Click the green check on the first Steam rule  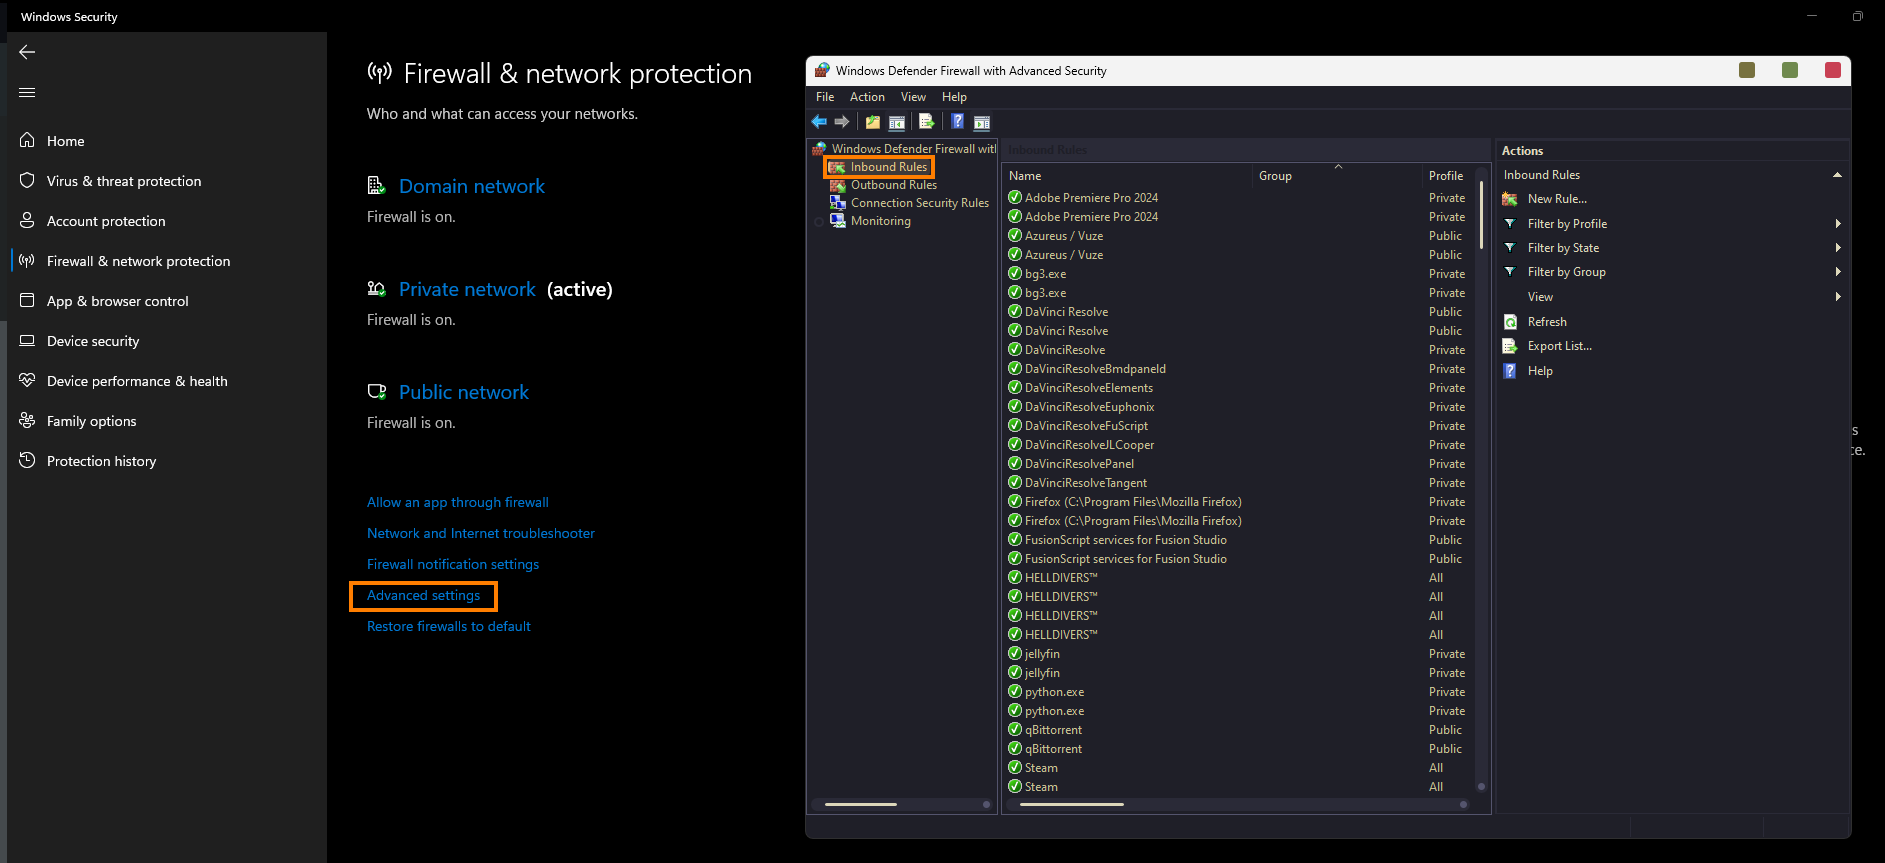tap(1014, 768)
